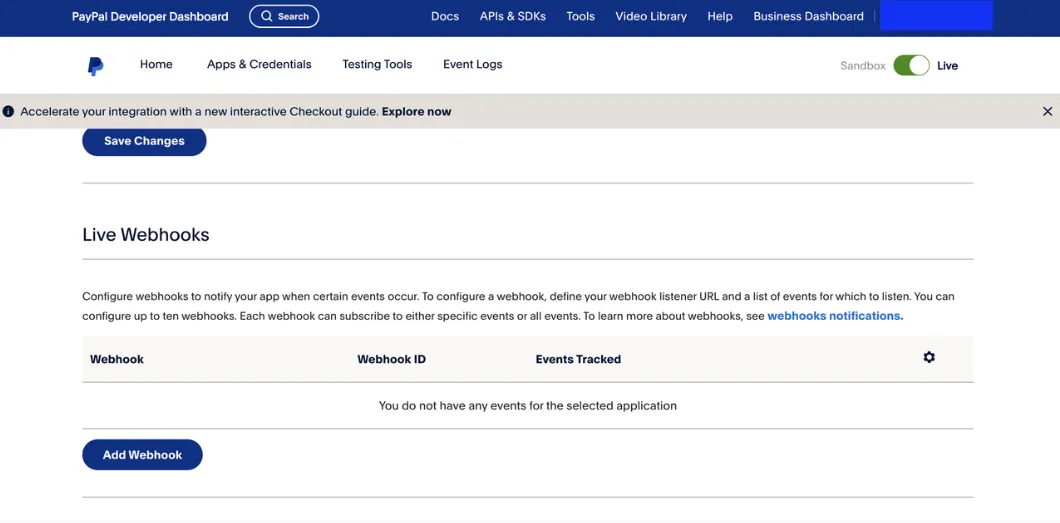Open the Tools menu
1060x523 pixels.
coord(581,16)
